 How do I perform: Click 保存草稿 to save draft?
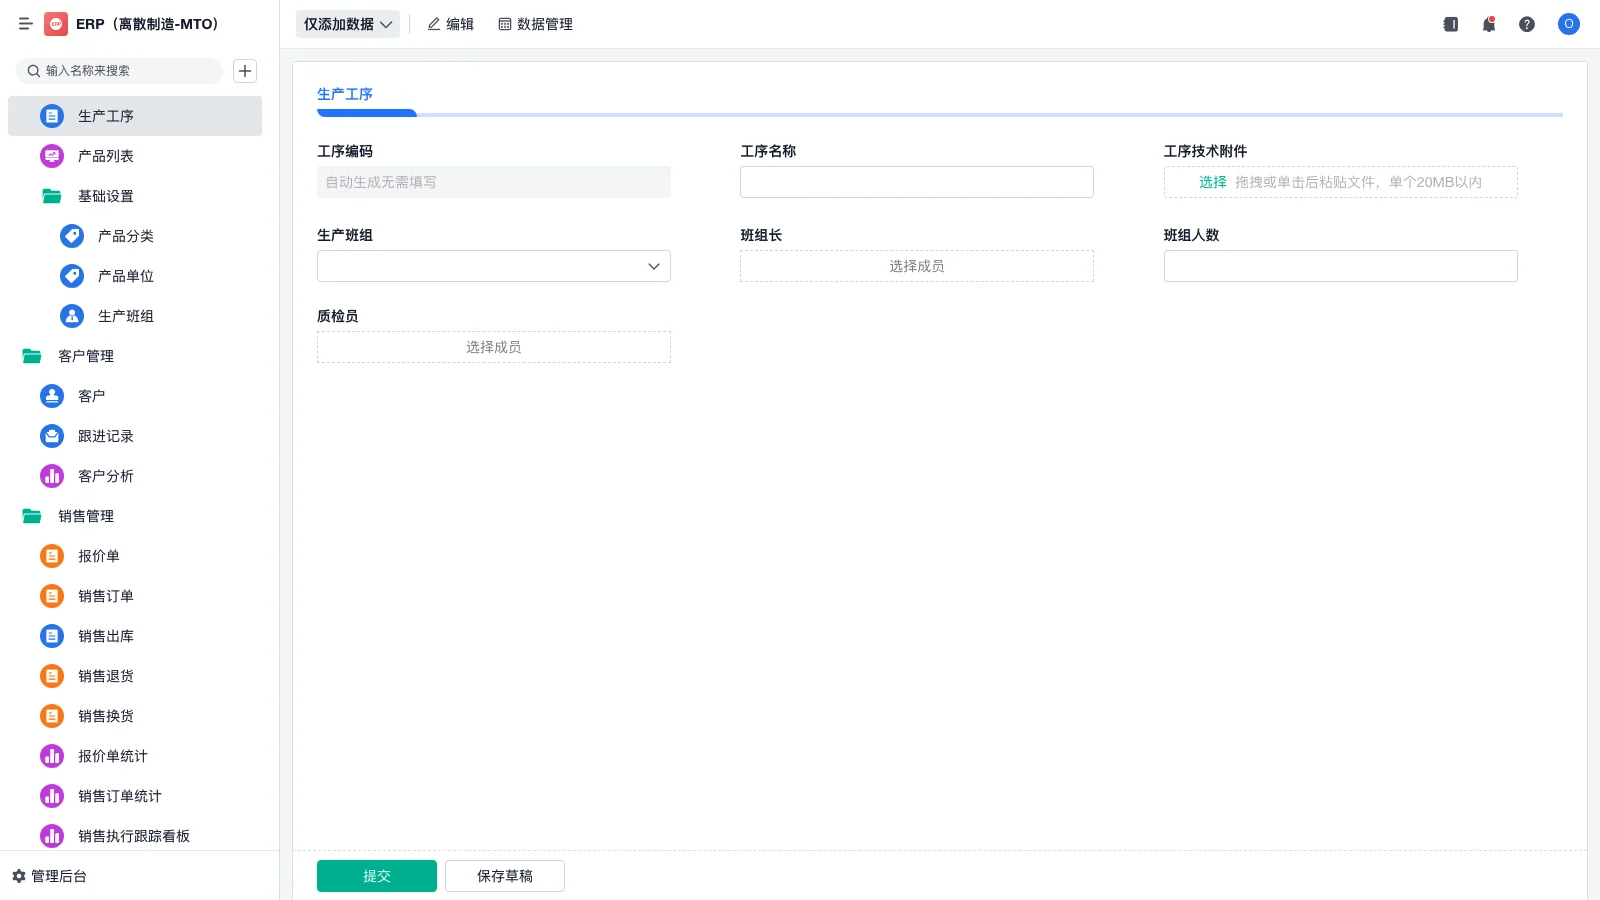point(504,875)
